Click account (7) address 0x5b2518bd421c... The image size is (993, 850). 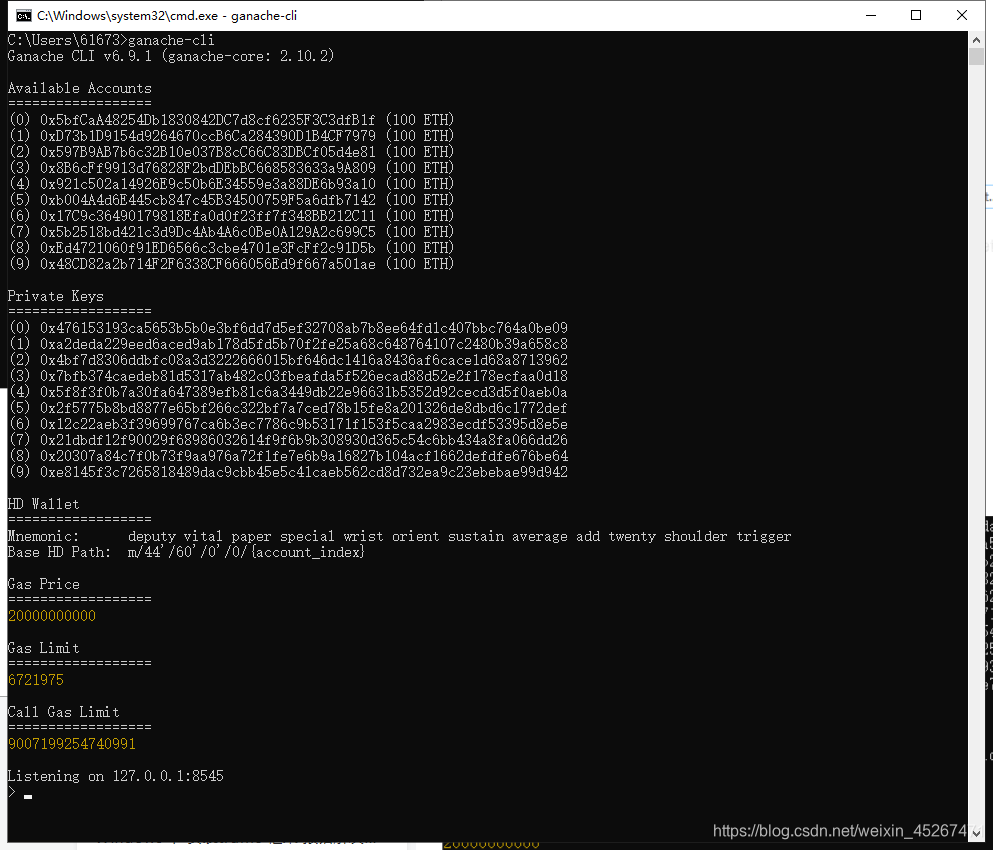pos(208,232)
